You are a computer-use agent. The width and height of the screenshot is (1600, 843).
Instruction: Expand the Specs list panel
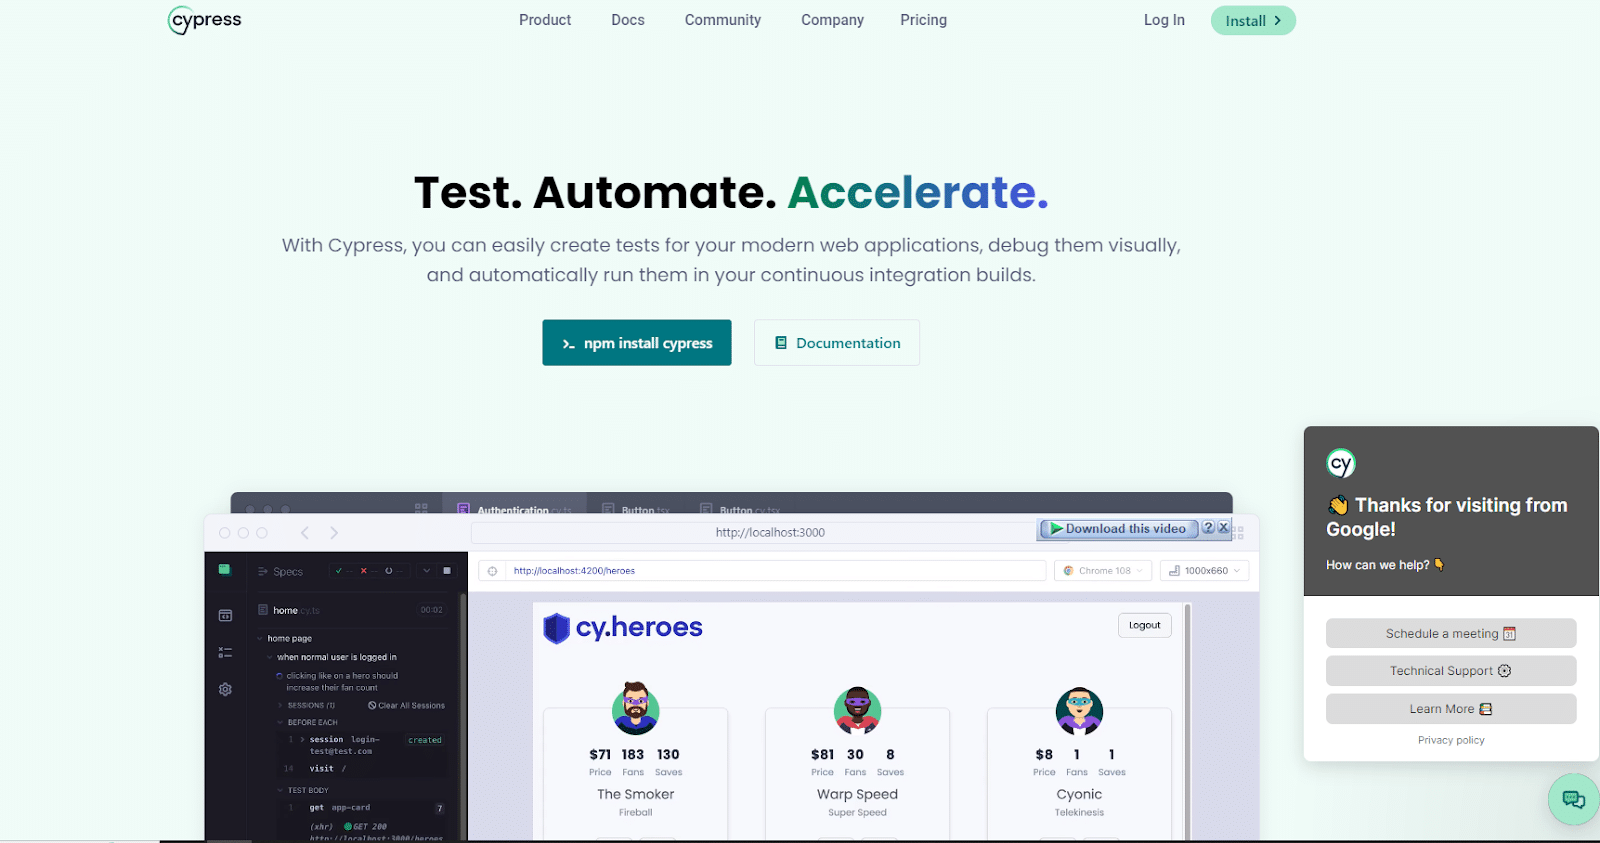[280, 572]
